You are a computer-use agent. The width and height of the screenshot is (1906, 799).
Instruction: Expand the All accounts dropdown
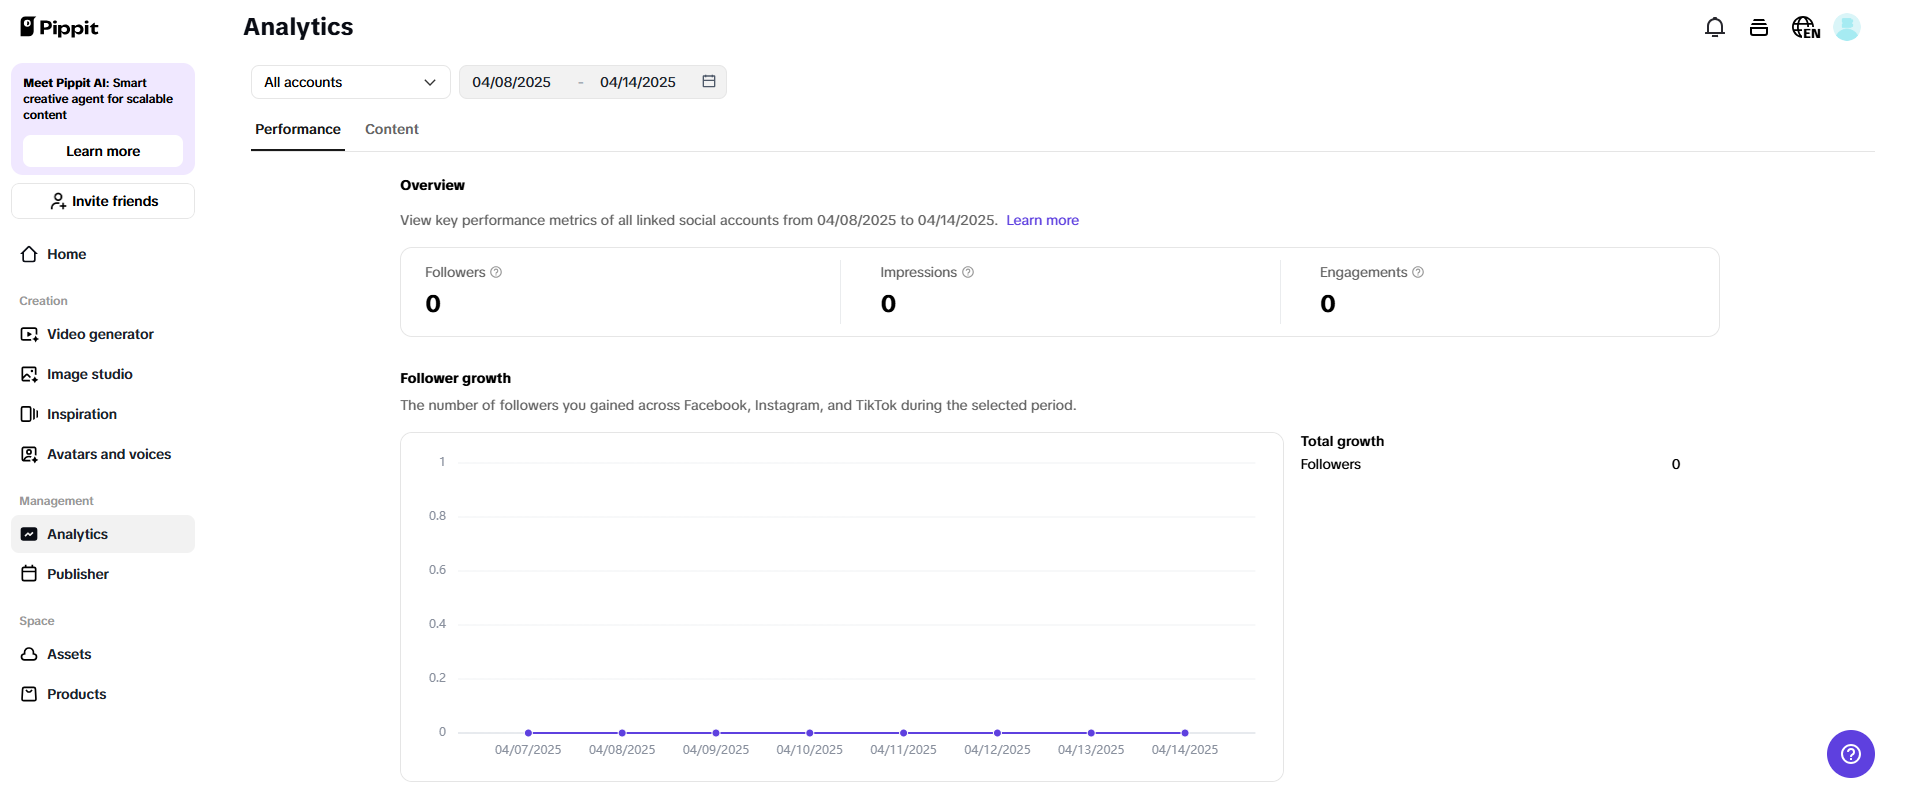(351, 82)
